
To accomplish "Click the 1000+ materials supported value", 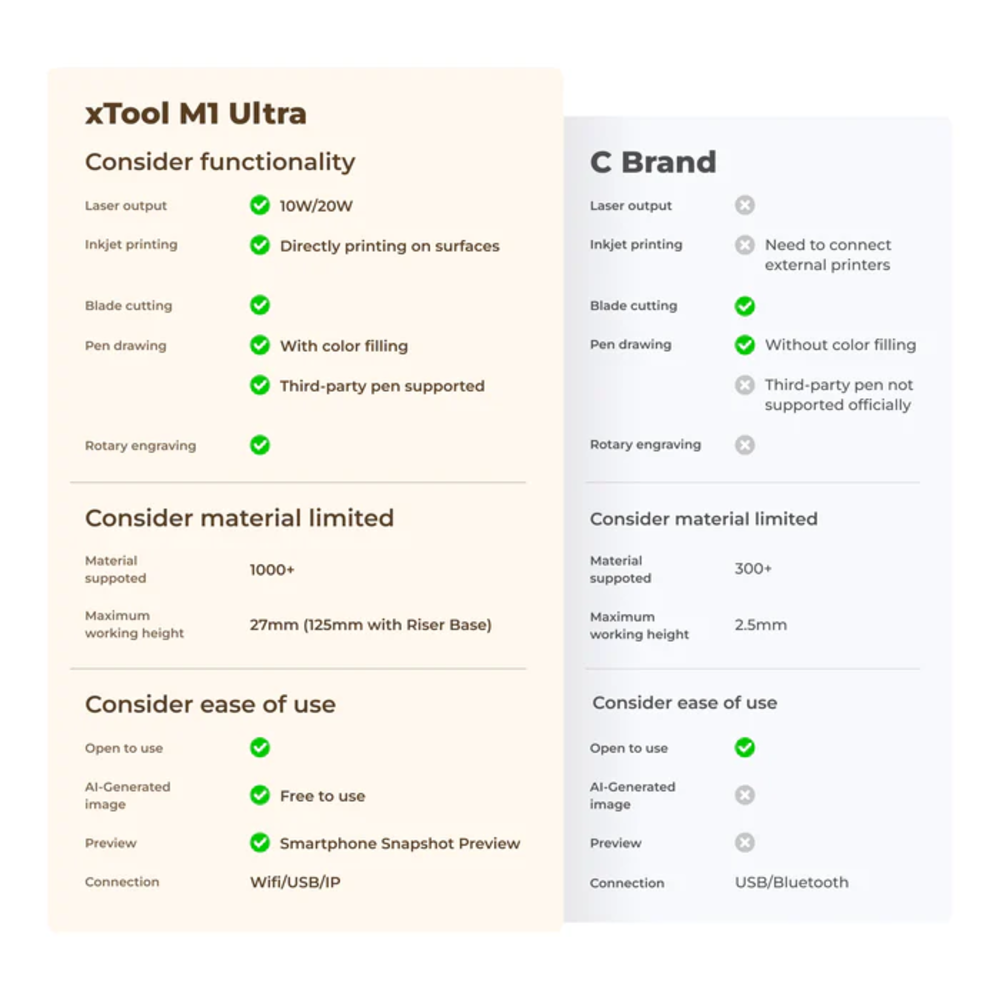I will coord(272,570).
